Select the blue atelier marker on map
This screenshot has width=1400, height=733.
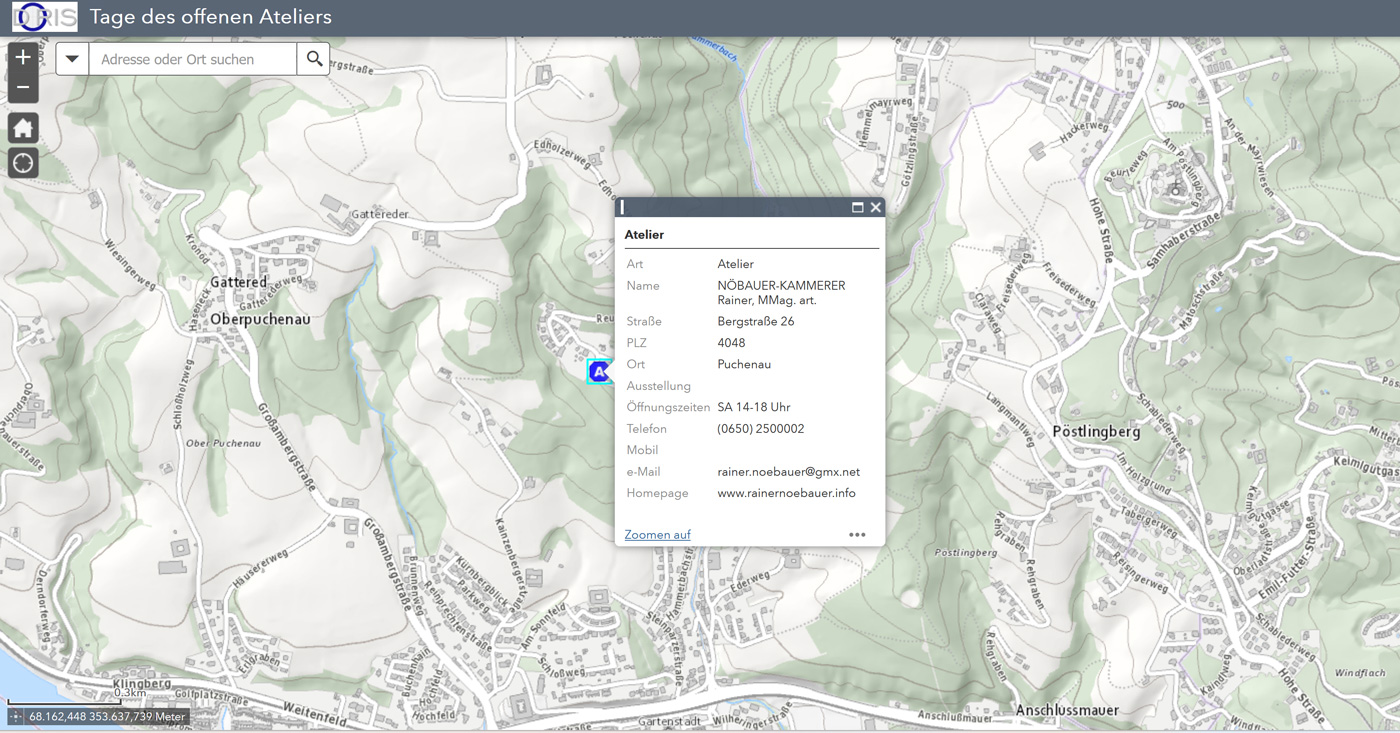pos(599,372)
